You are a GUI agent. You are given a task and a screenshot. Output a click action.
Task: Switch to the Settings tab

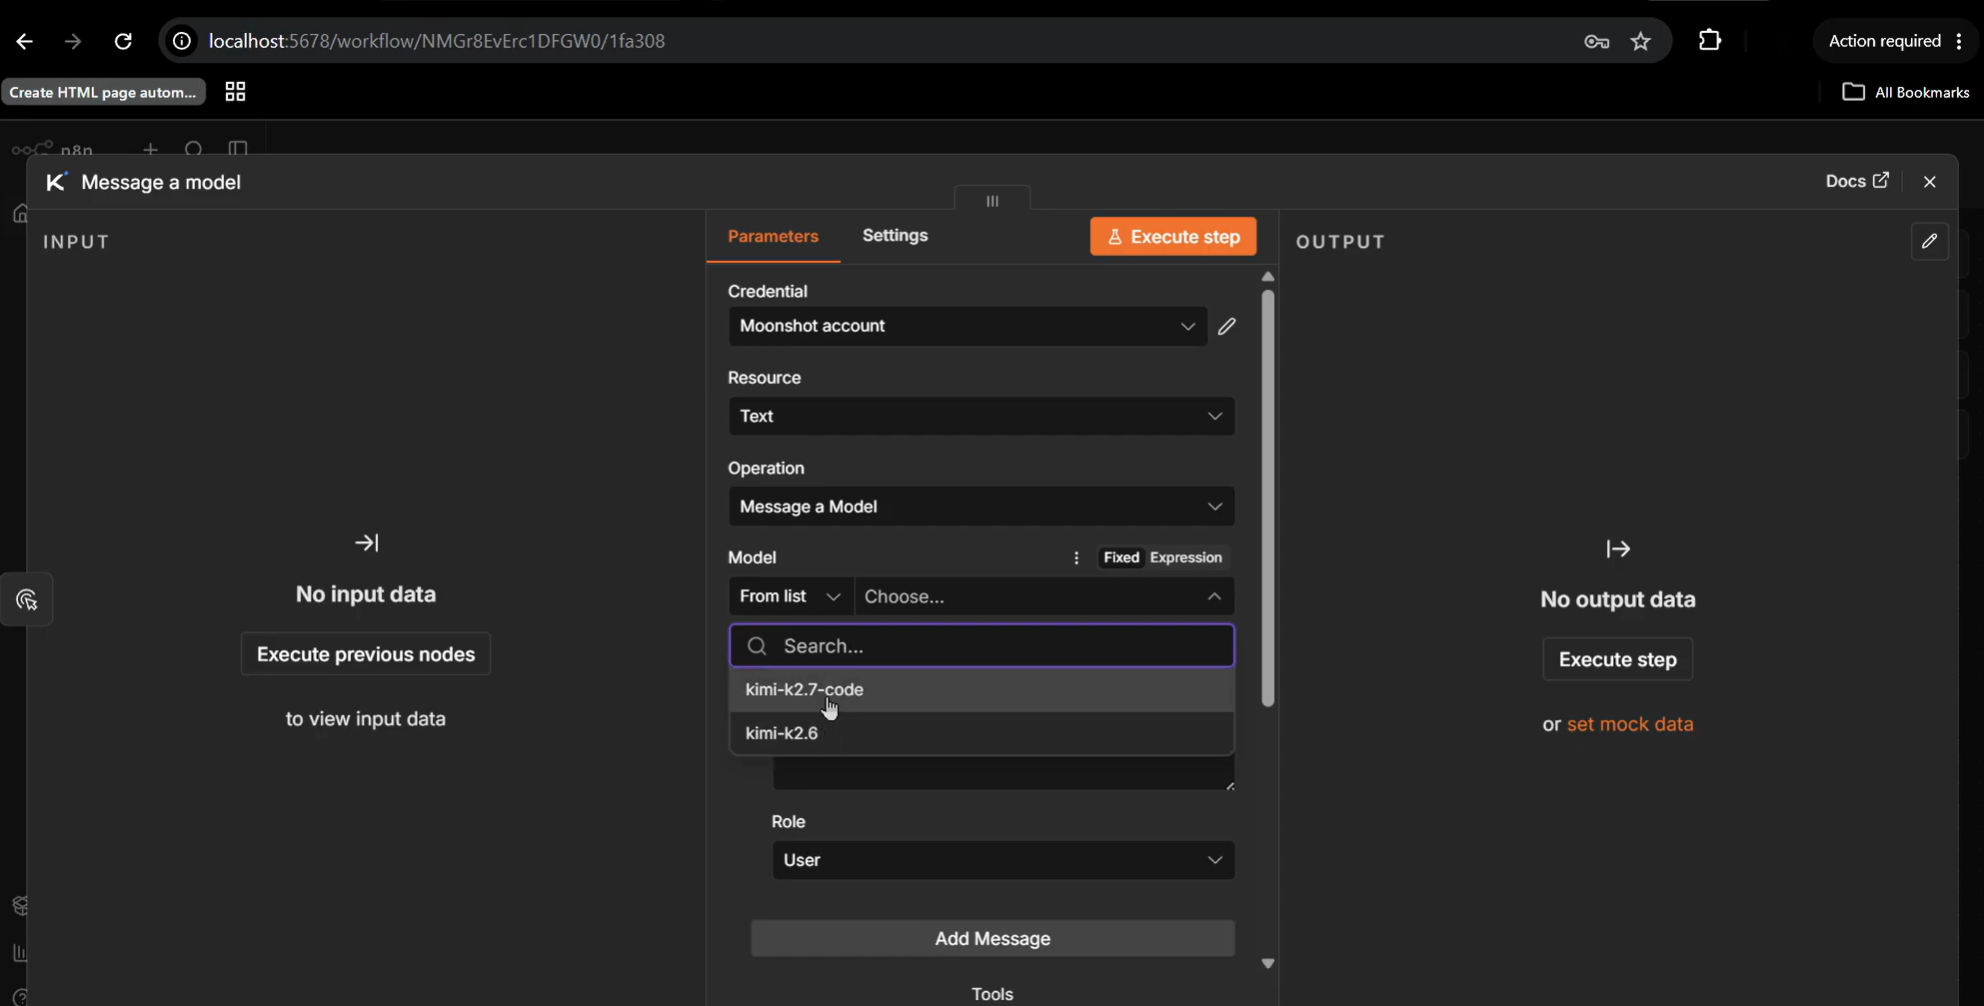(x=895, y=236)
